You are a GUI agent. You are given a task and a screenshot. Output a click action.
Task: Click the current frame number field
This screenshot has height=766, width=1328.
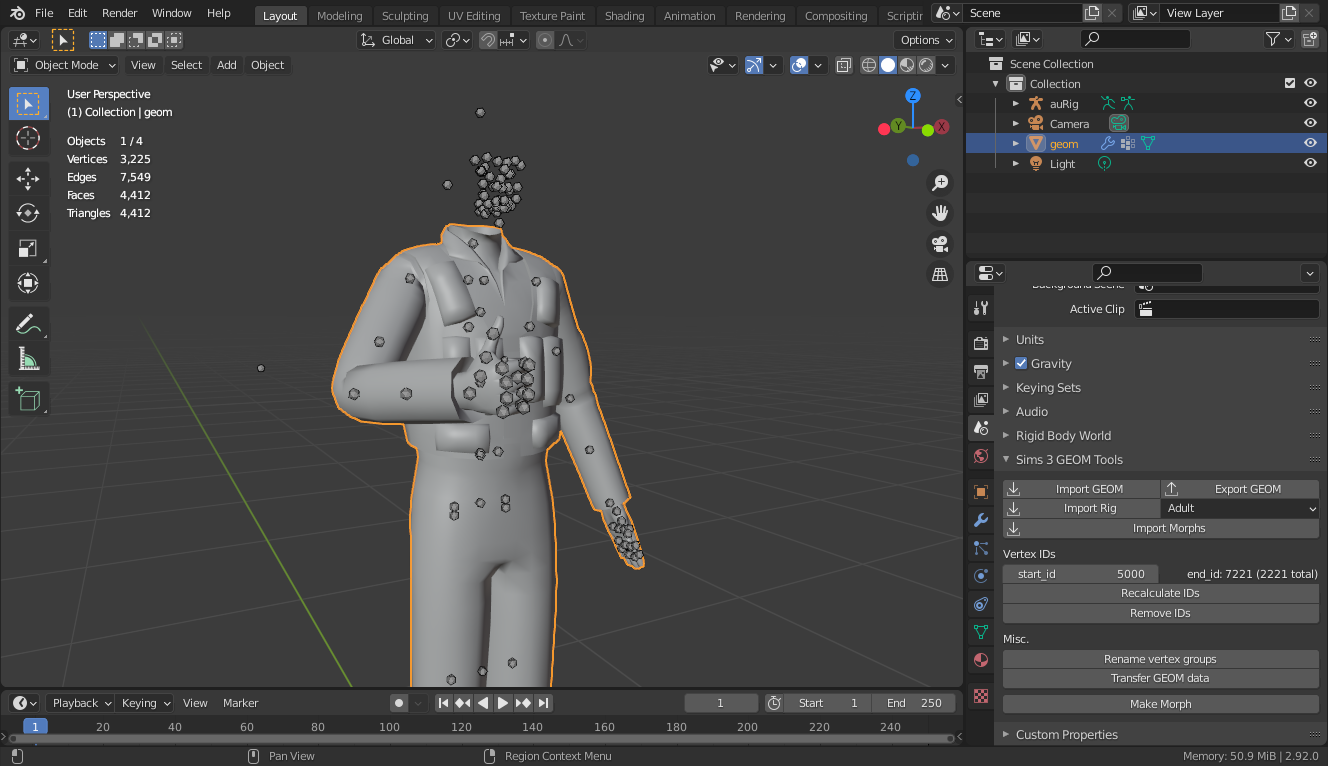[721, 703]
